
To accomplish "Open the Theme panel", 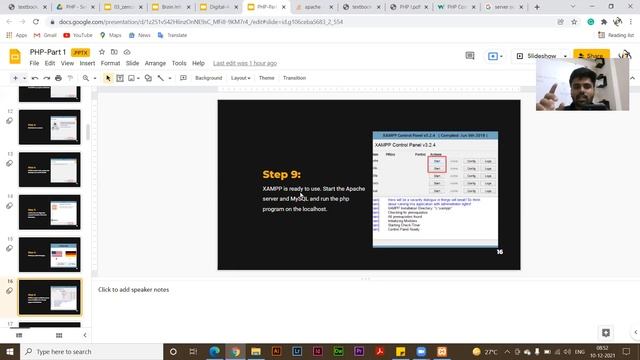I will pyautogui.click(x=267, y=78).
